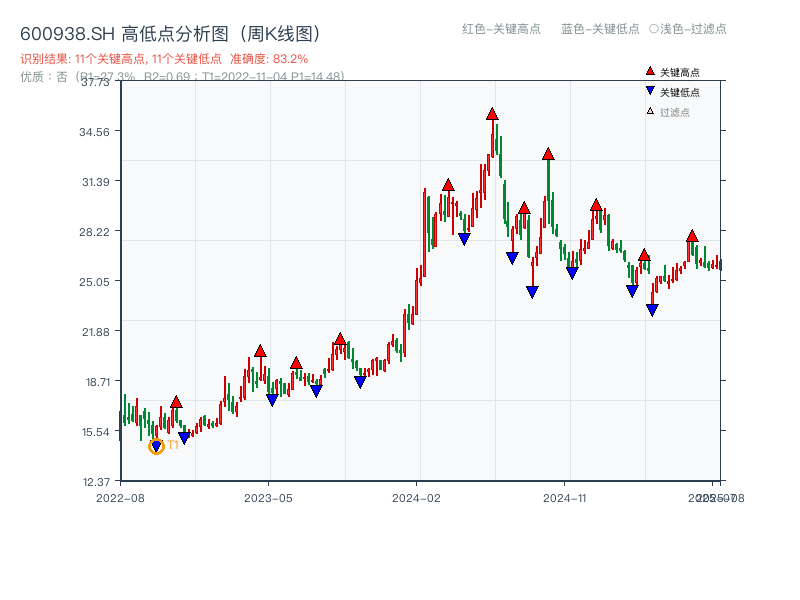Click the 关键低点 label in the chart legend
Screen dimensions: 800x600
(680, 92)
